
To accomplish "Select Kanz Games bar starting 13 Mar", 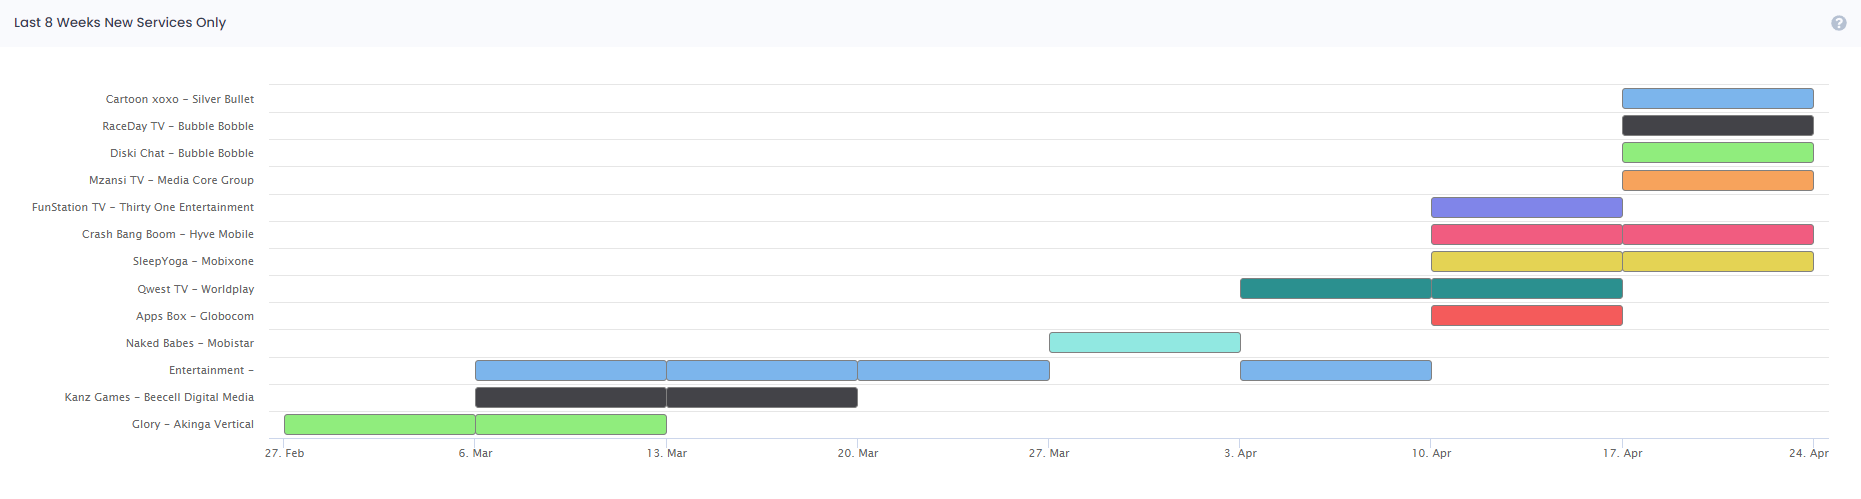I will pos(761,397).
